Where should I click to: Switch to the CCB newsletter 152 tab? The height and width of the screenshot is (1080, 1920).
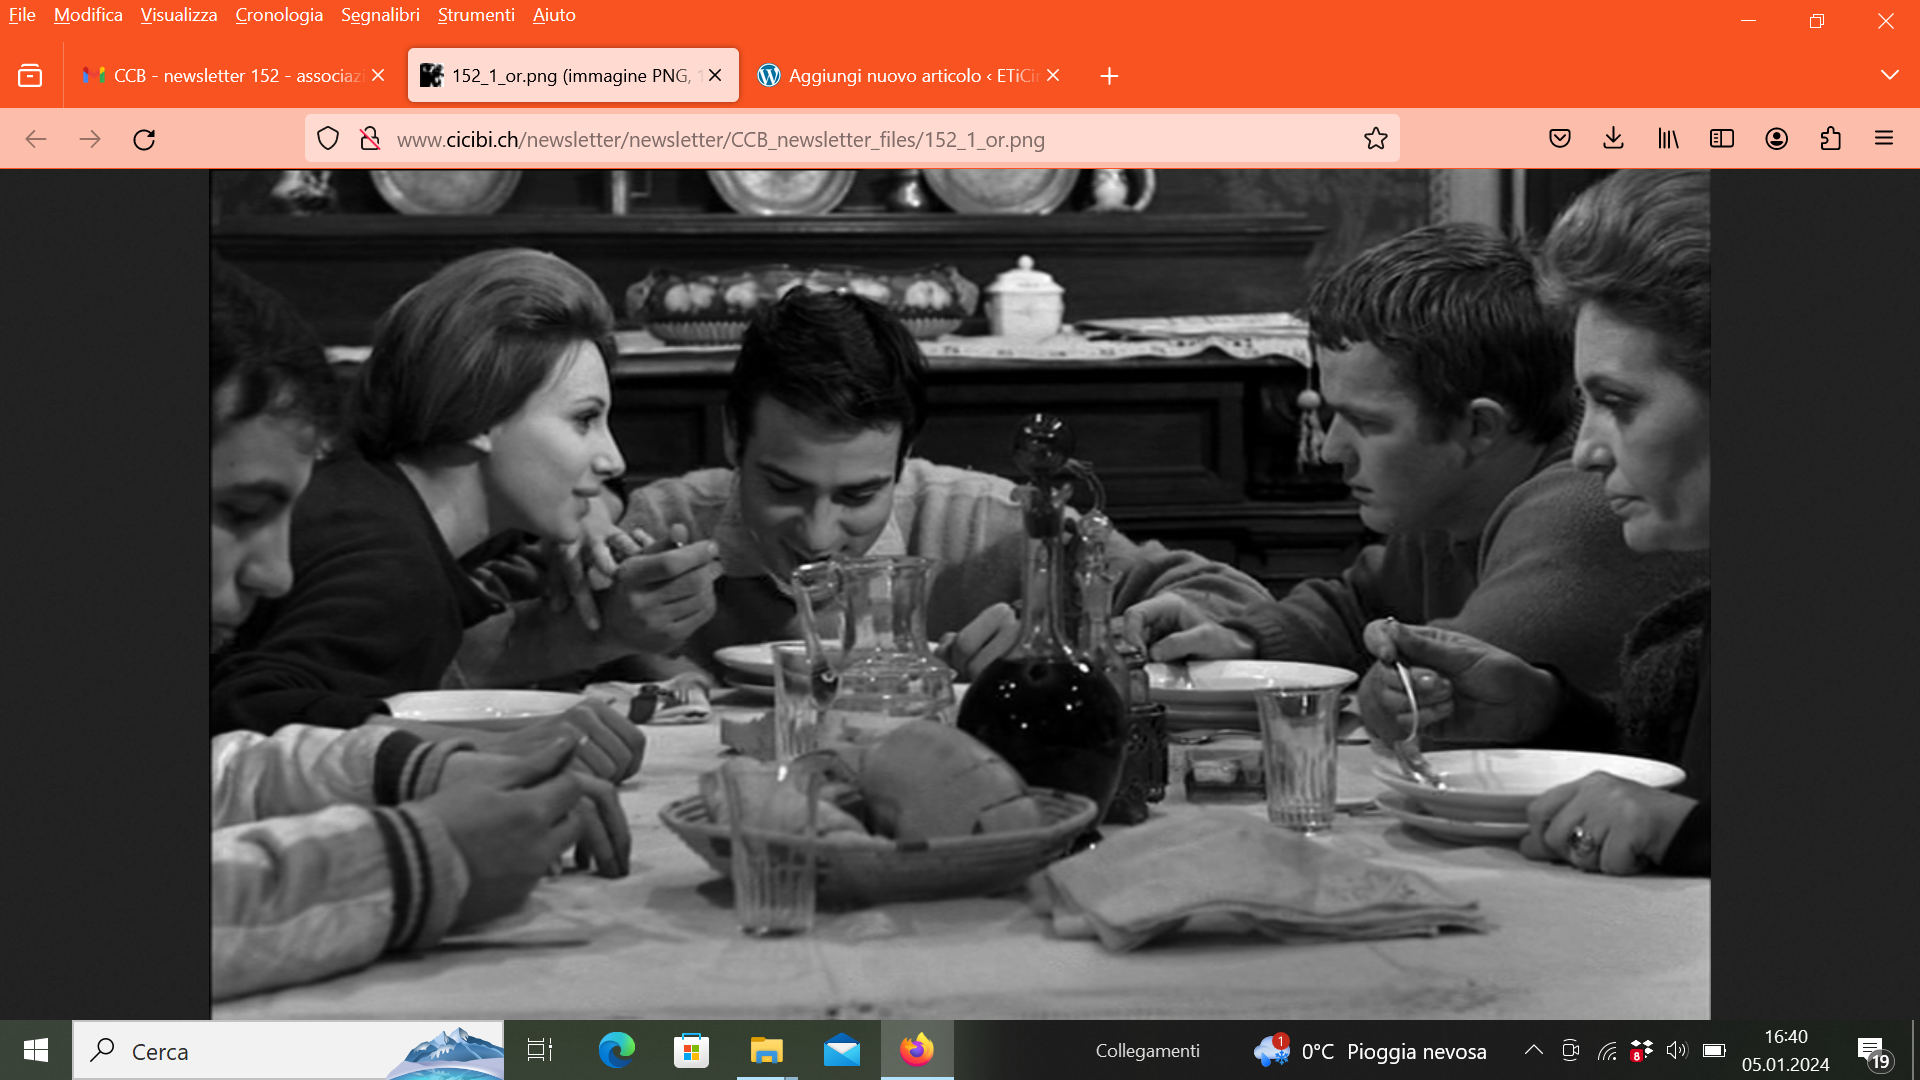click(x=233, y=75)
